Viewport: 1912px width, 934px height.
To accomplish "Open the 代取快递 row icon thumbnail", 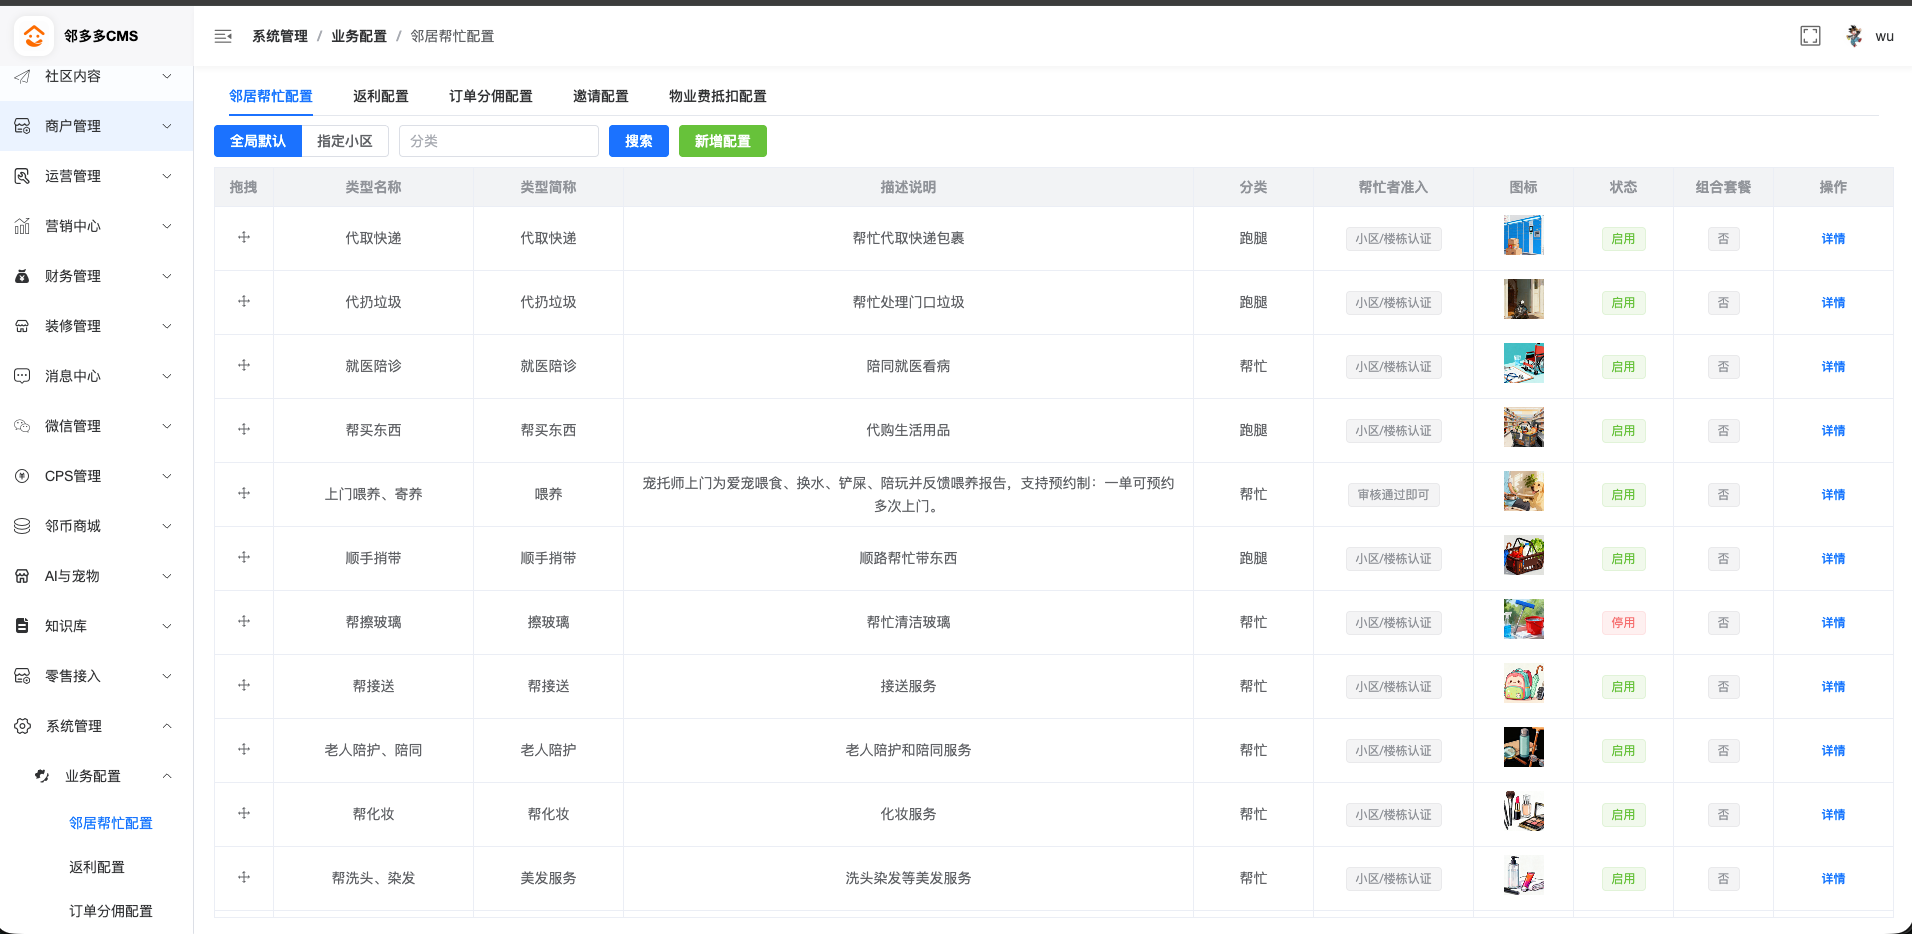I will (x=1524, y=235).
